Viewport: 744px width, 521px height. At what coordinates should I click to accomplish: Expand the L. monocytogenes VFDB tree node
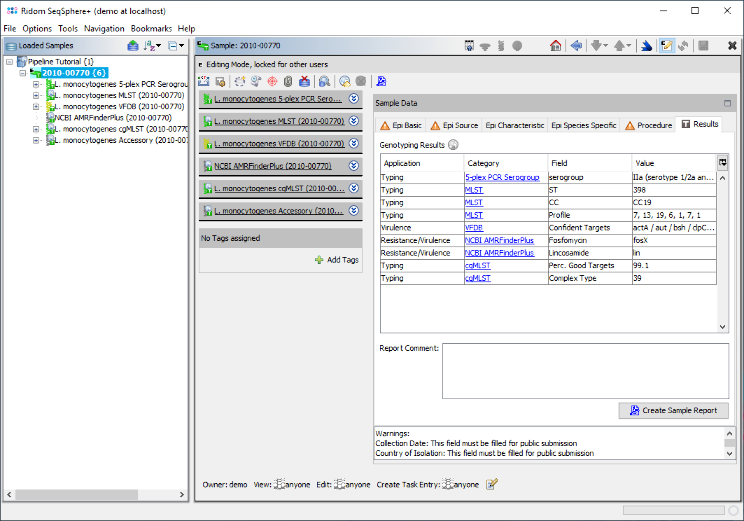pos(36,107)
